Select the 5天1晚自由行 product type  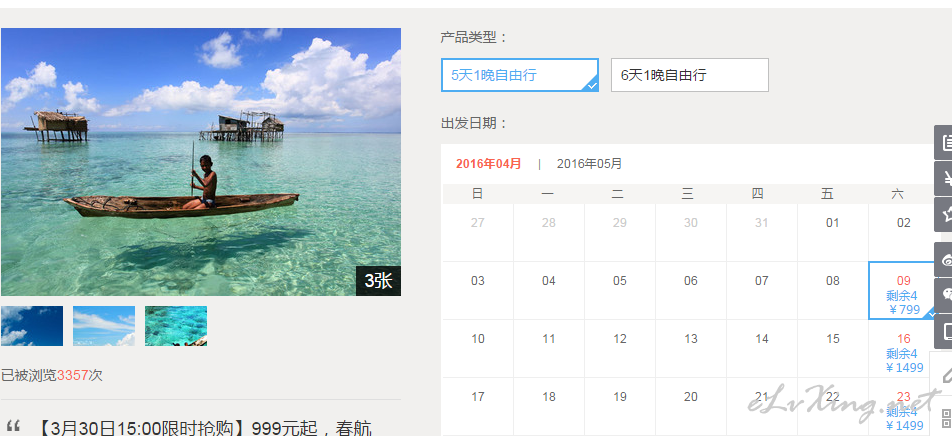tap(520, 75)
